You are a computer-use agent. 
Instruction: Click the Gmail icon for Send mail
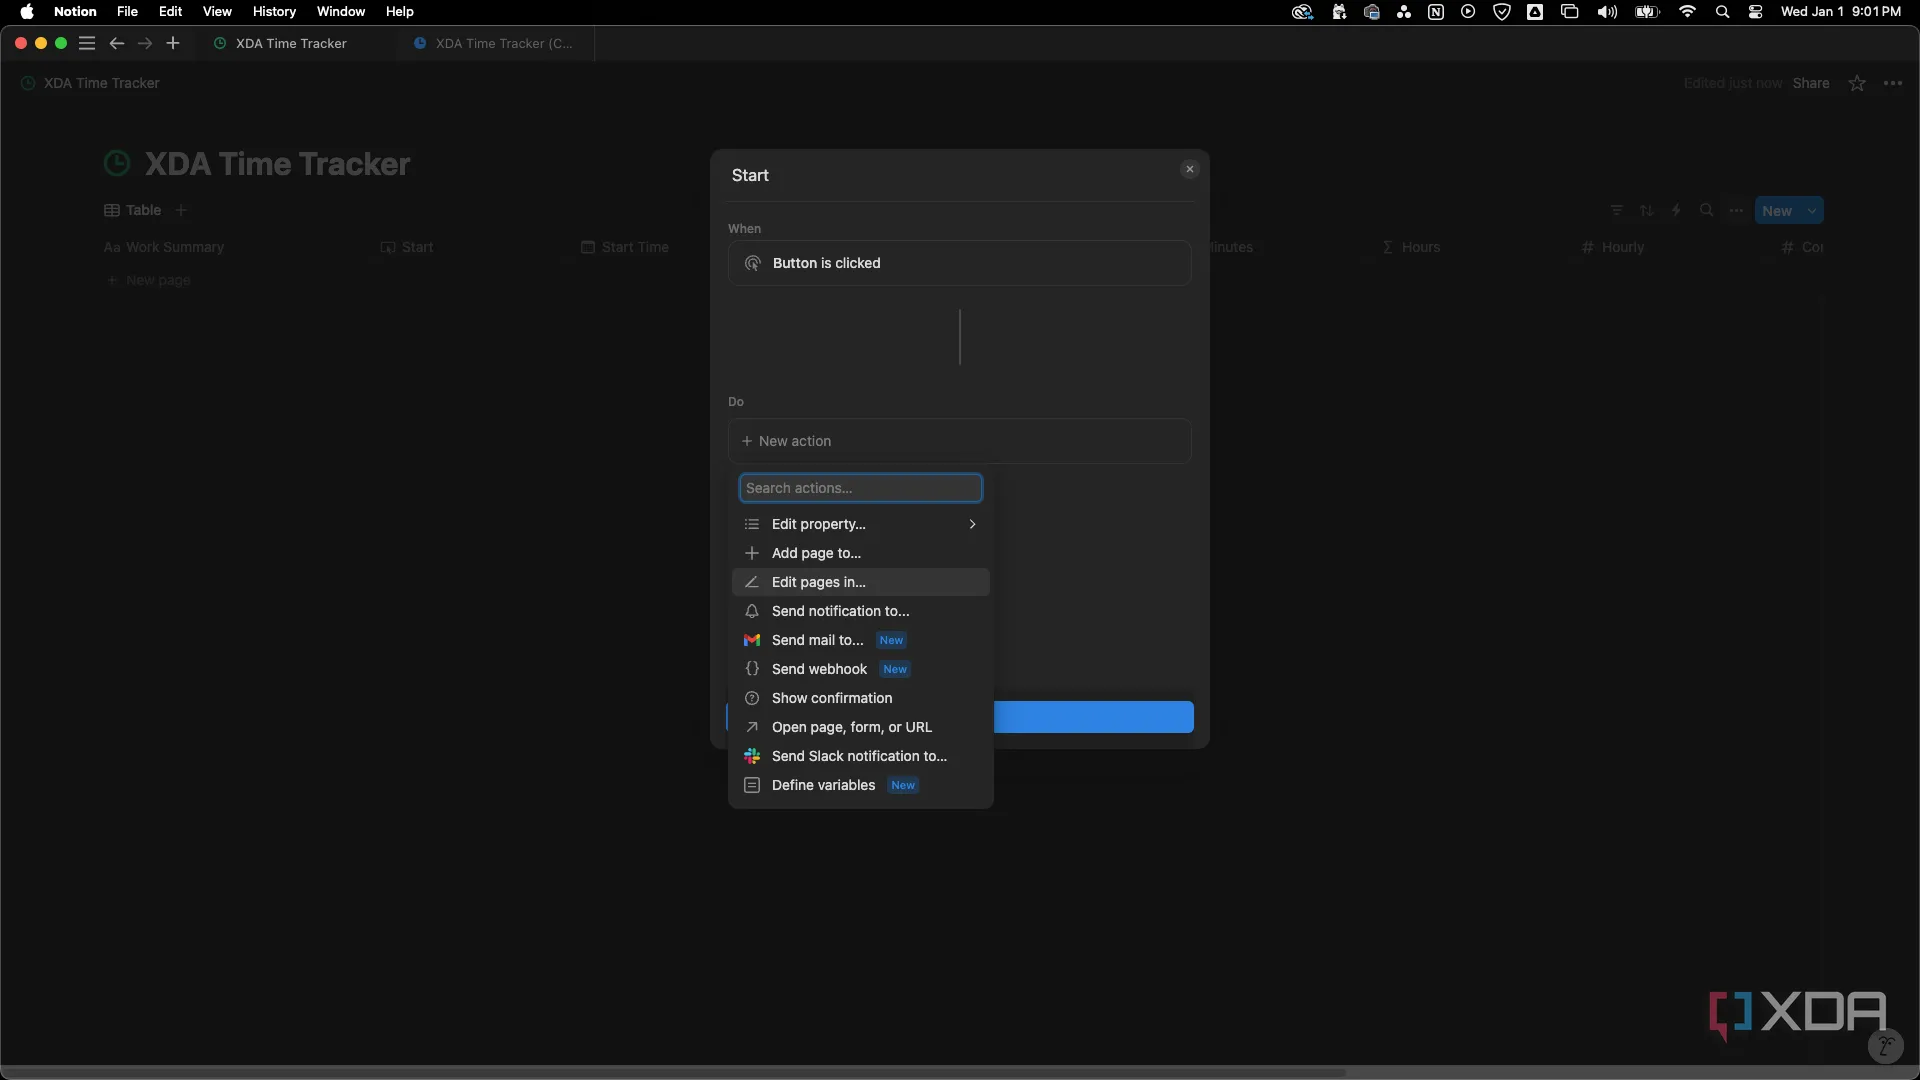pos(752,640)
